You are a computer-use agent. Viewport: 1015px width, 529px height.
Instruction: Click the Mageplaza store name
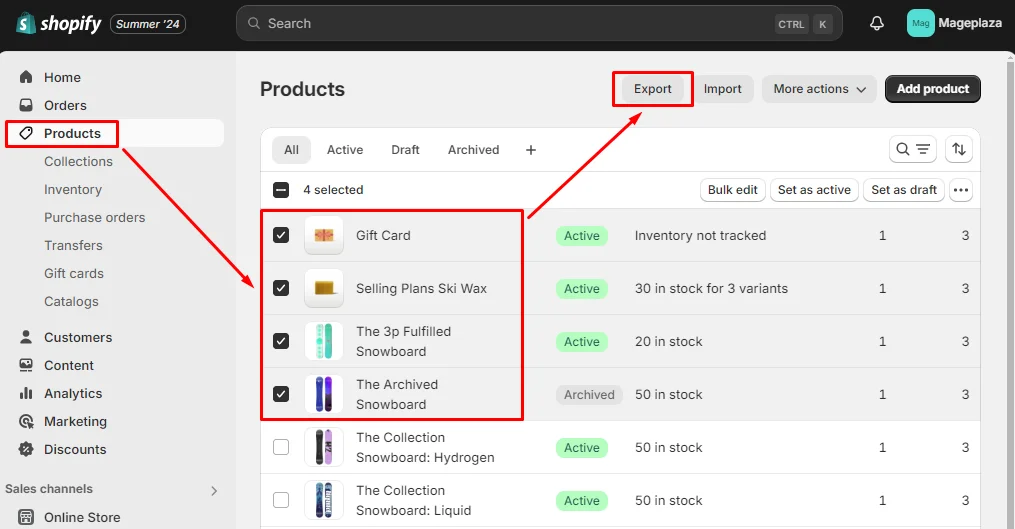click(x=970, y=23)
